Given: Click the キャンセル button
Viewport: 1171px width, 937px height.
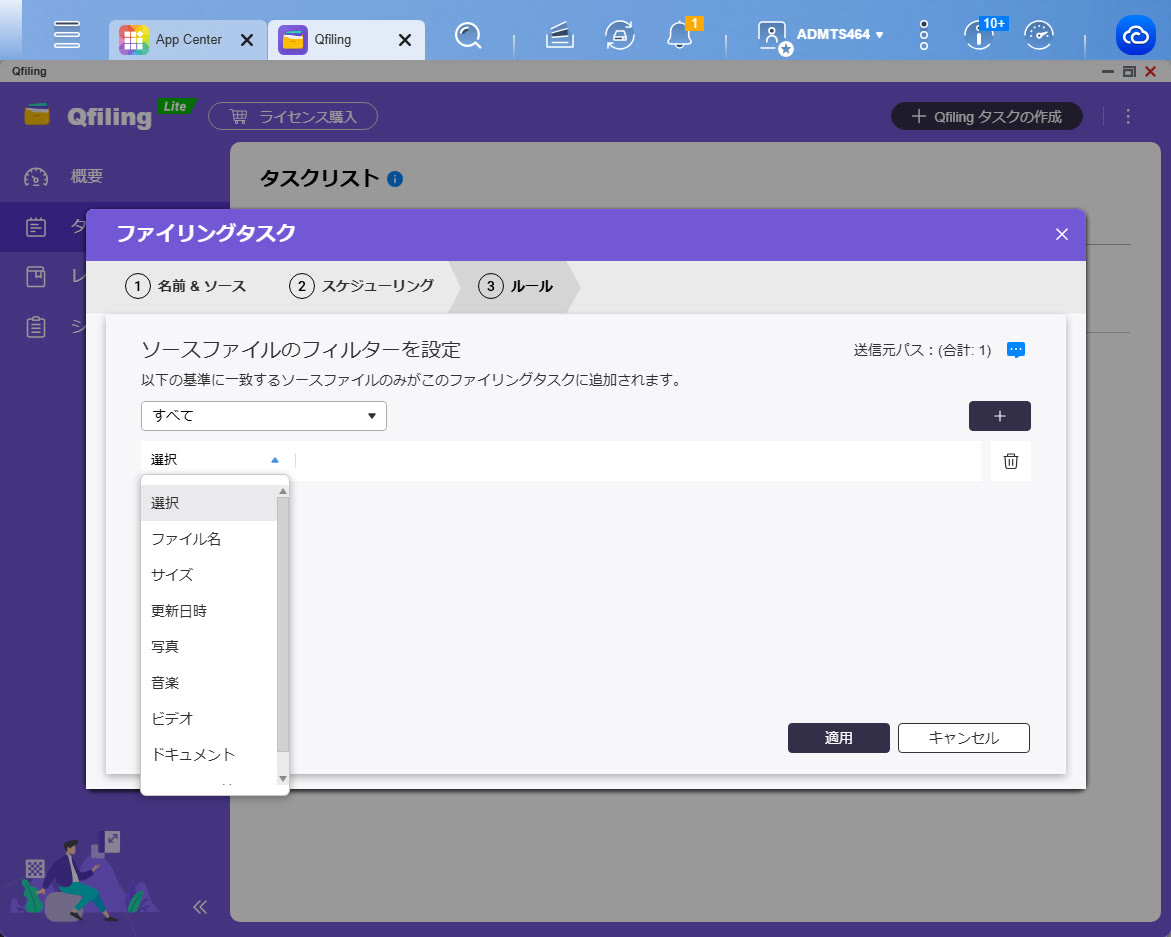Looking at the screenshot, I should [x=963, y=738].
